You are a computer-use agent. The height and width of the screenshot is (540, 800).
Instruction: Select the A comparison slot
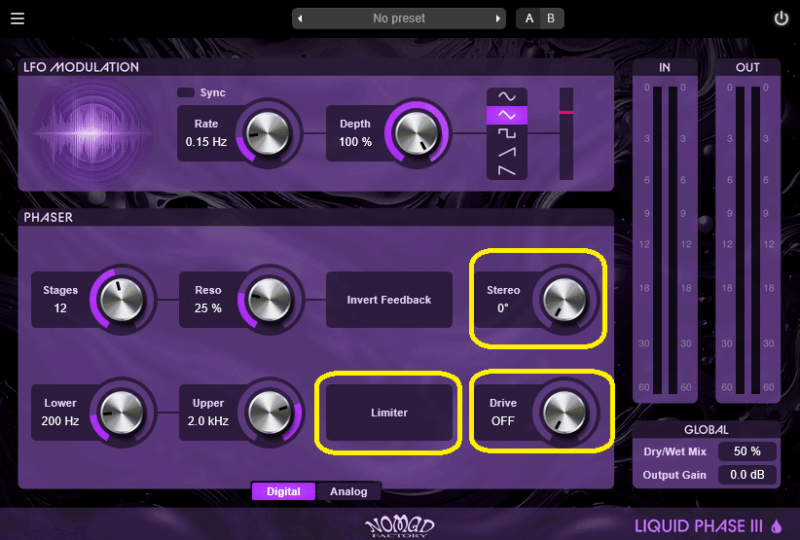tap(529, 18)
